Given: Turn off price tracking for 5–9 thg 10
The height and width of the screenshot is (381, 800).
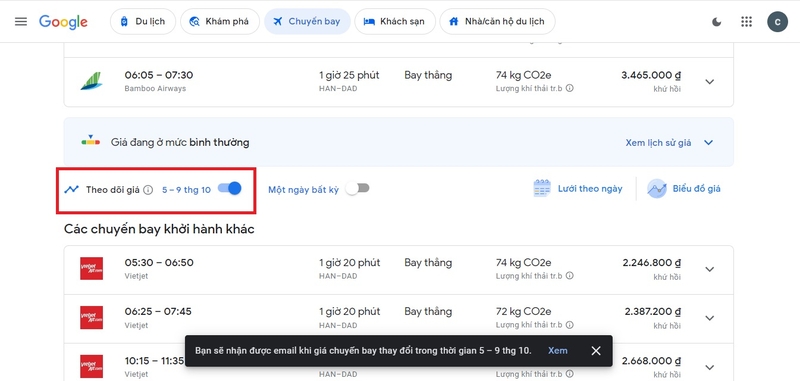Looking at the screenshot, I should pyautogui.click(x=230, y=188).
